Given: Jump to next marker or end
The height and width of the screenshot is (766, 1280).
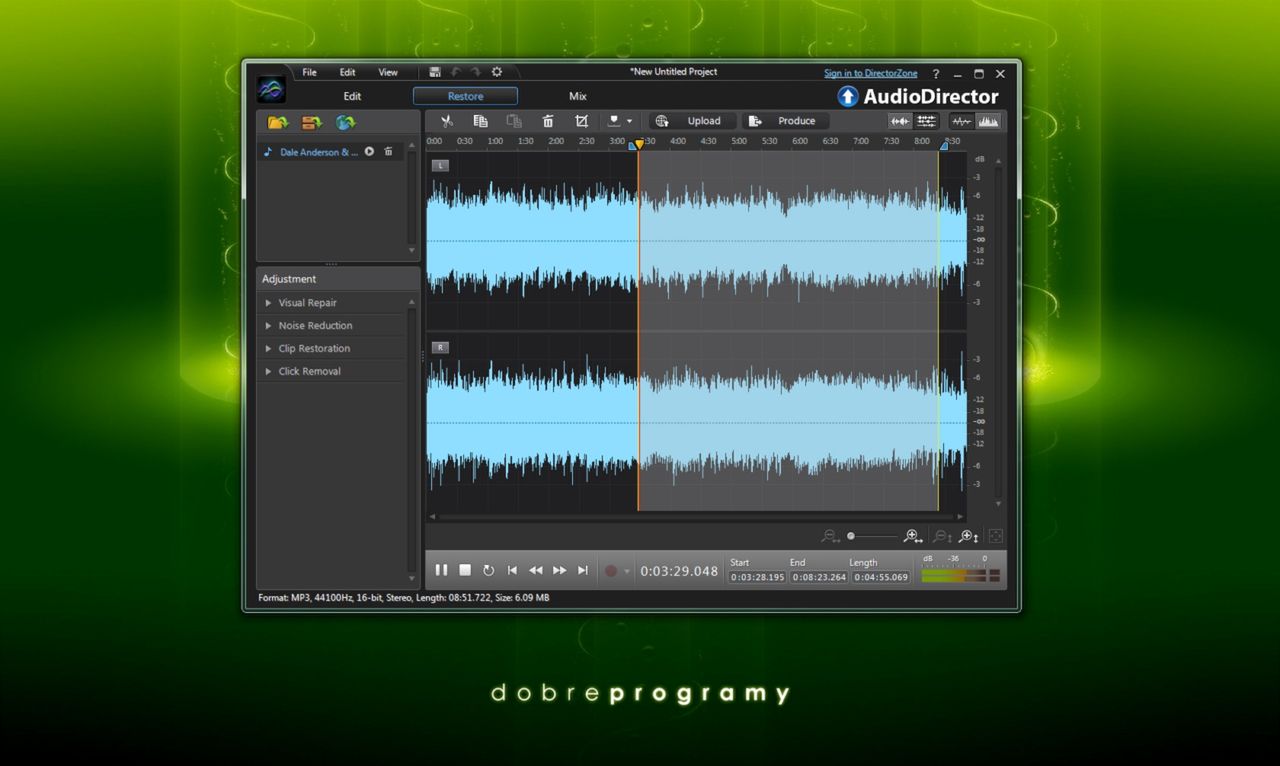Looking at the screenshot, I should coord(583,570).
